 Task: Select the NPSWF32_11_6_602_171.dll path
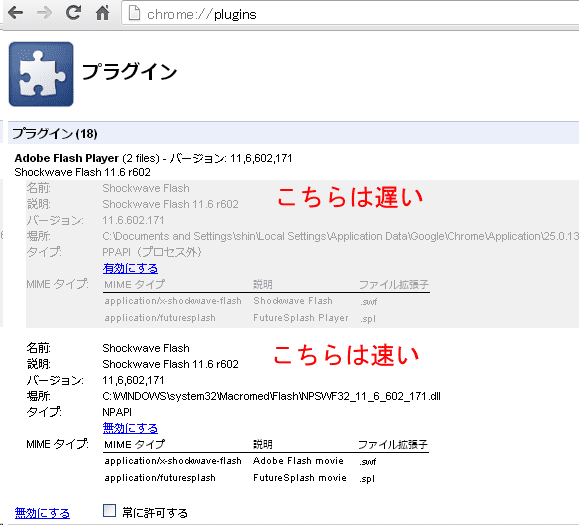pyautogui.click(x=271, y=396)
